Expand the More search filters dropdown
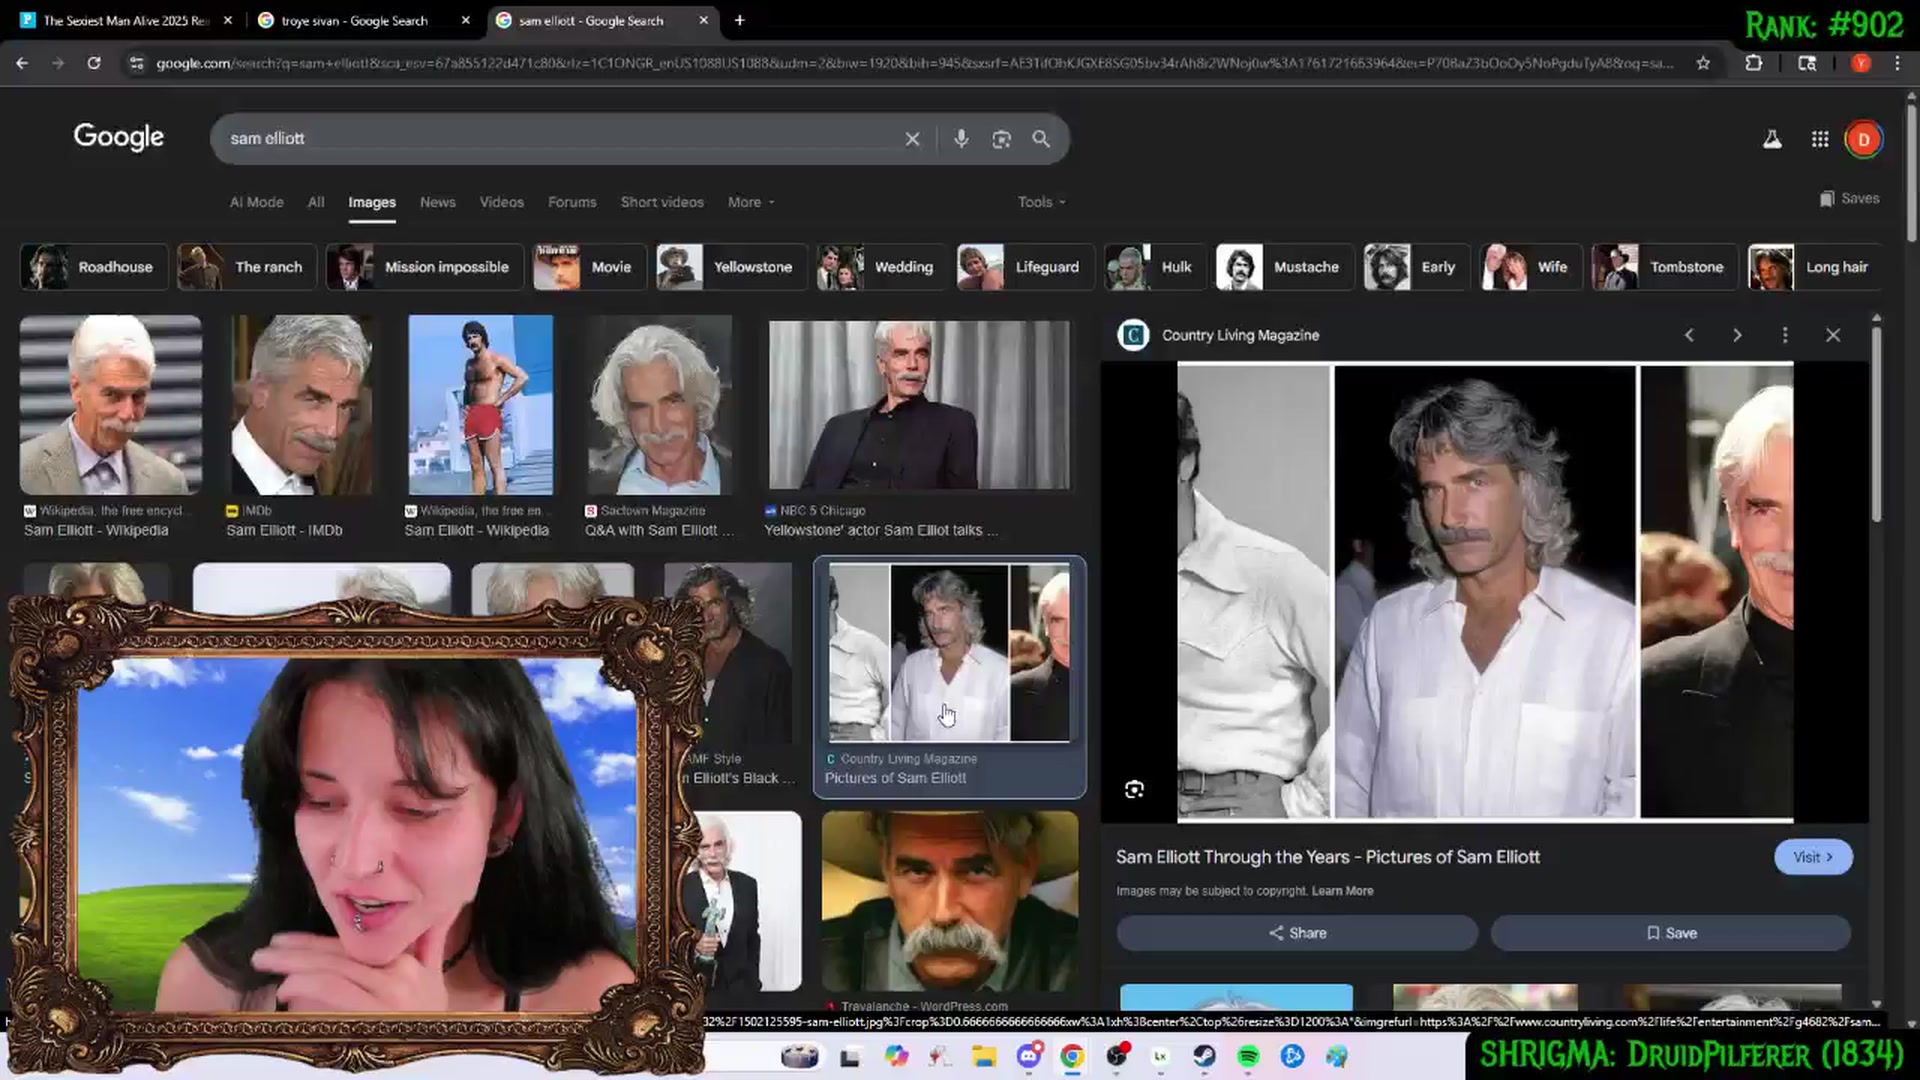Screen dimensions: 1920x1080 point(751,202)
